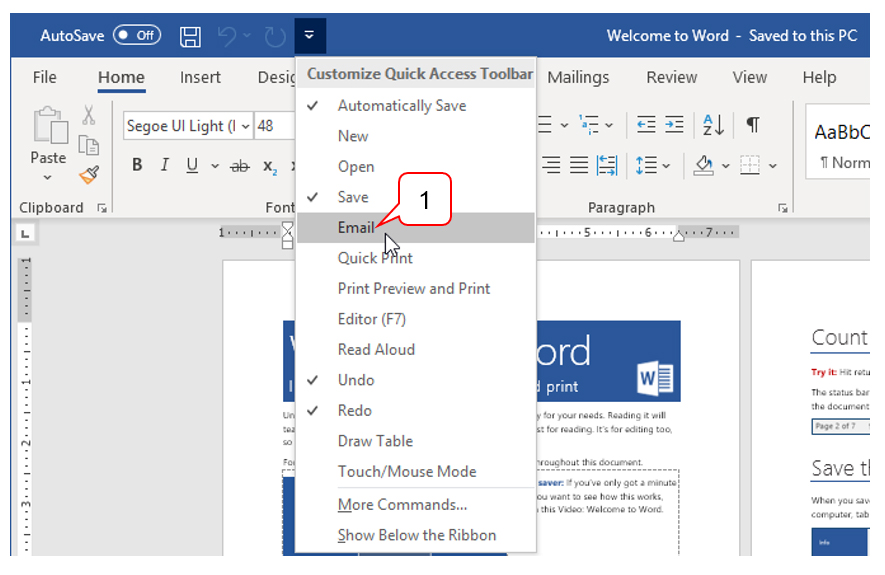Click the Distributed alignment icon
The height and width of the screenshot is (575, 885).
(x=607, y=165)
